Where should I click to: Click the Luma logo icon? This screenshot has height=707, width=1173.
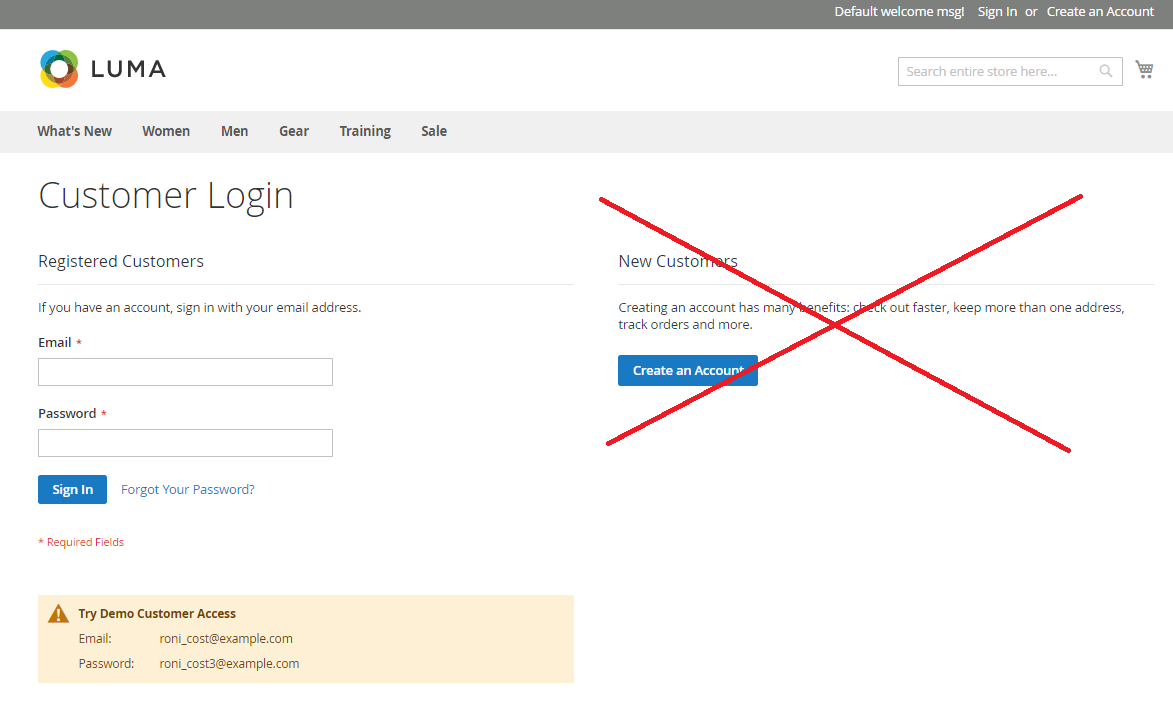coord(59,69)
